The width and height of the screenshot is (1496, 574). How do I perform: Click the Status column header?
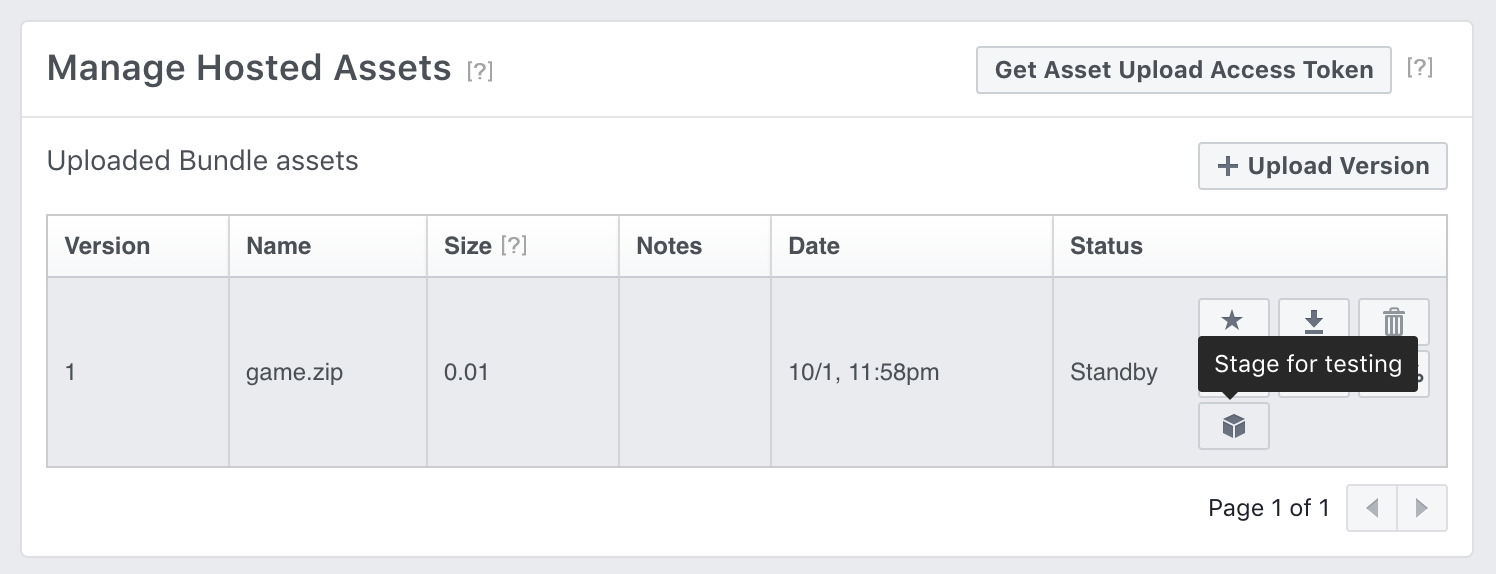pyautogui.click(x=1106, y=246)
